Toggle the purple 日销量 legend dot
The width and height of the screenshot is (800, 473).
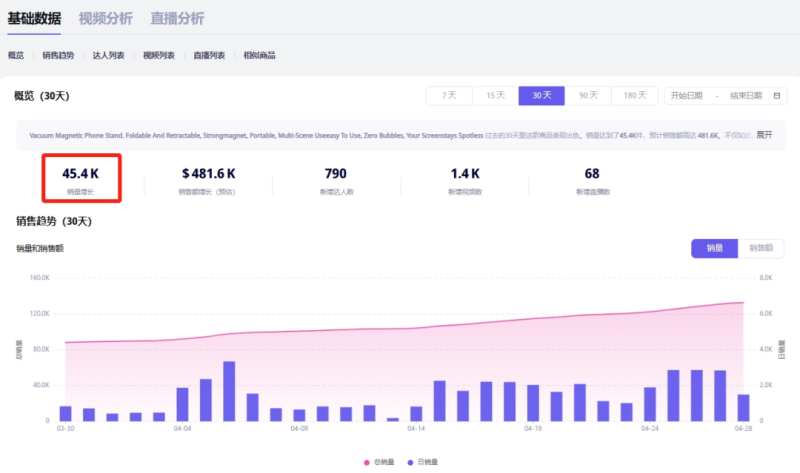coord(411,462)
